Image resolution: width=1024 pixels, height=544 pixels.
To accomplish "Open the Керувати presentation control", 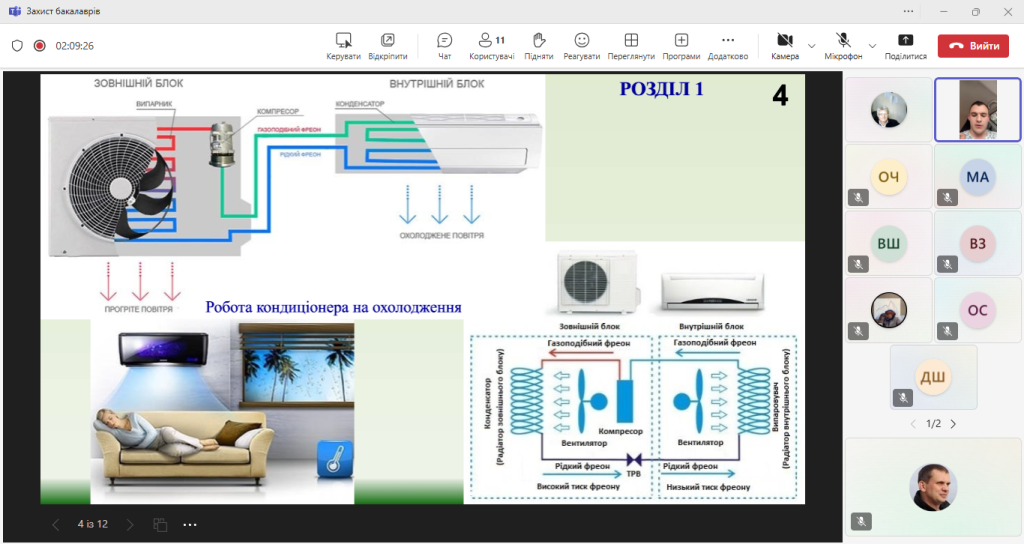I will point(343,45).
